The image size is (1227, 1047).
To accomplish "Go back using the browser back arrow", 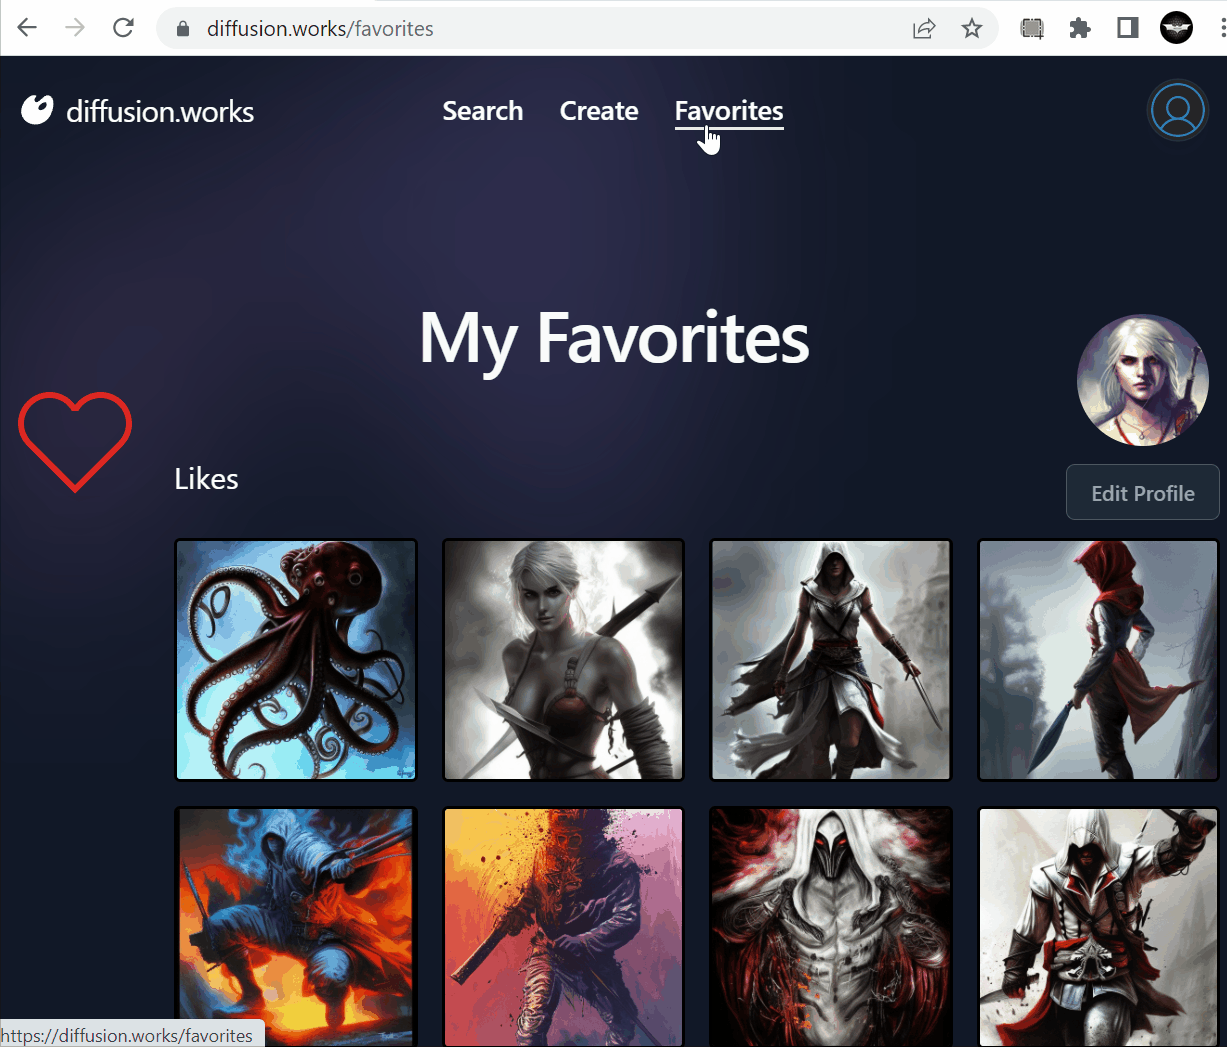I will [27, 28].
